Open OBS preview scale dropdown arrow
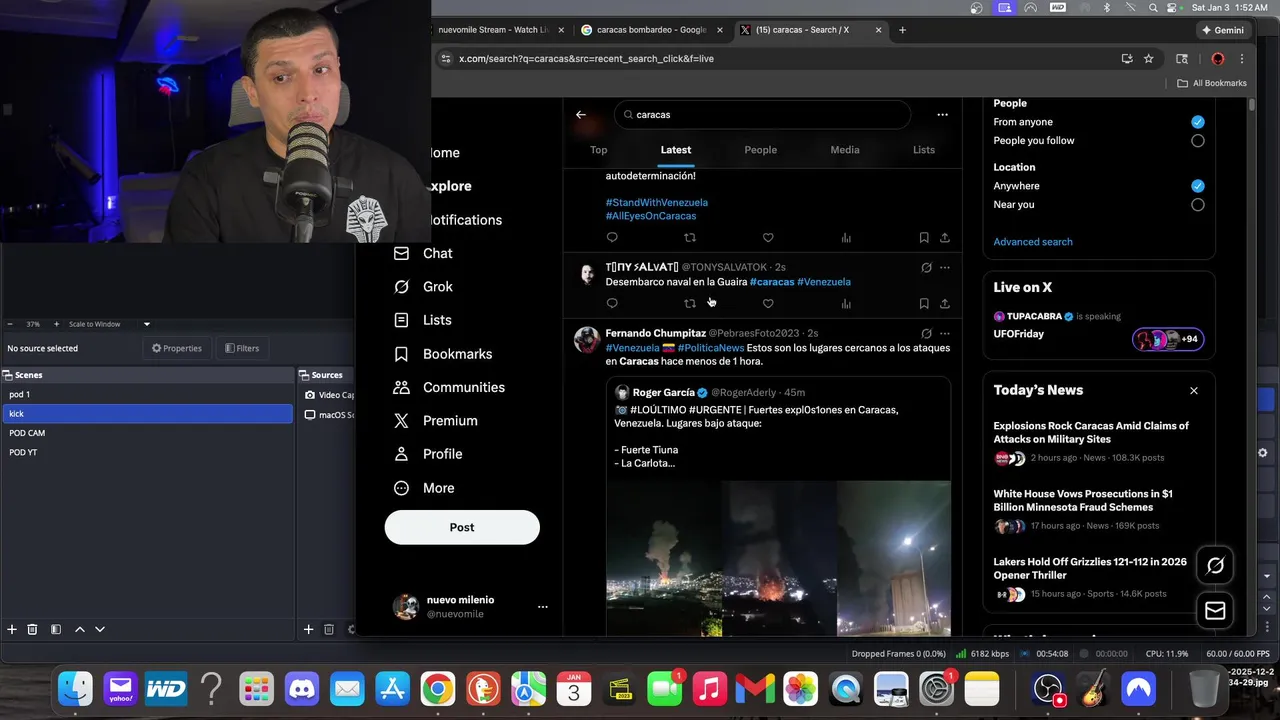The height and width of the screenshot is (720, 1280). (147, 324)
